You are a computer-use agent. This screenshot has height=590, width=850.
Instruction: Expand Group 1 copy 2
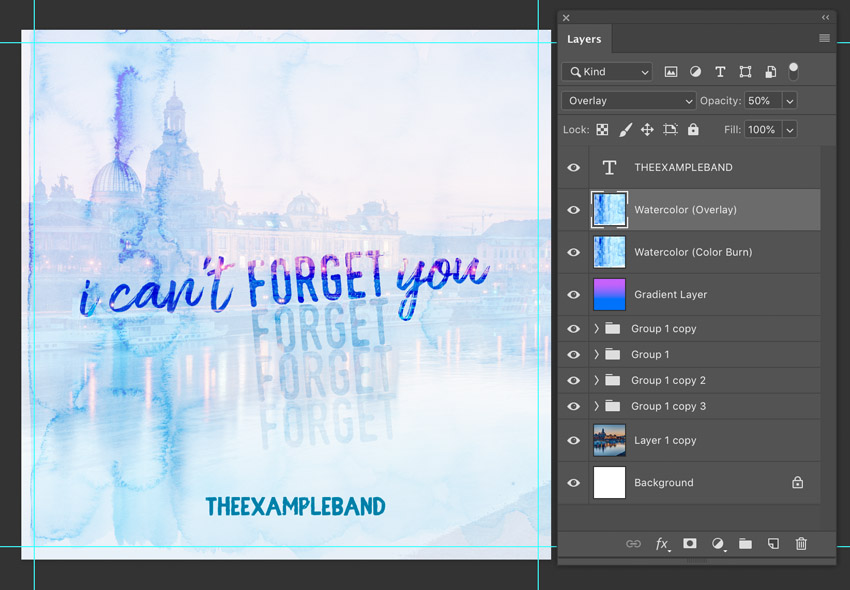[596, 380]
